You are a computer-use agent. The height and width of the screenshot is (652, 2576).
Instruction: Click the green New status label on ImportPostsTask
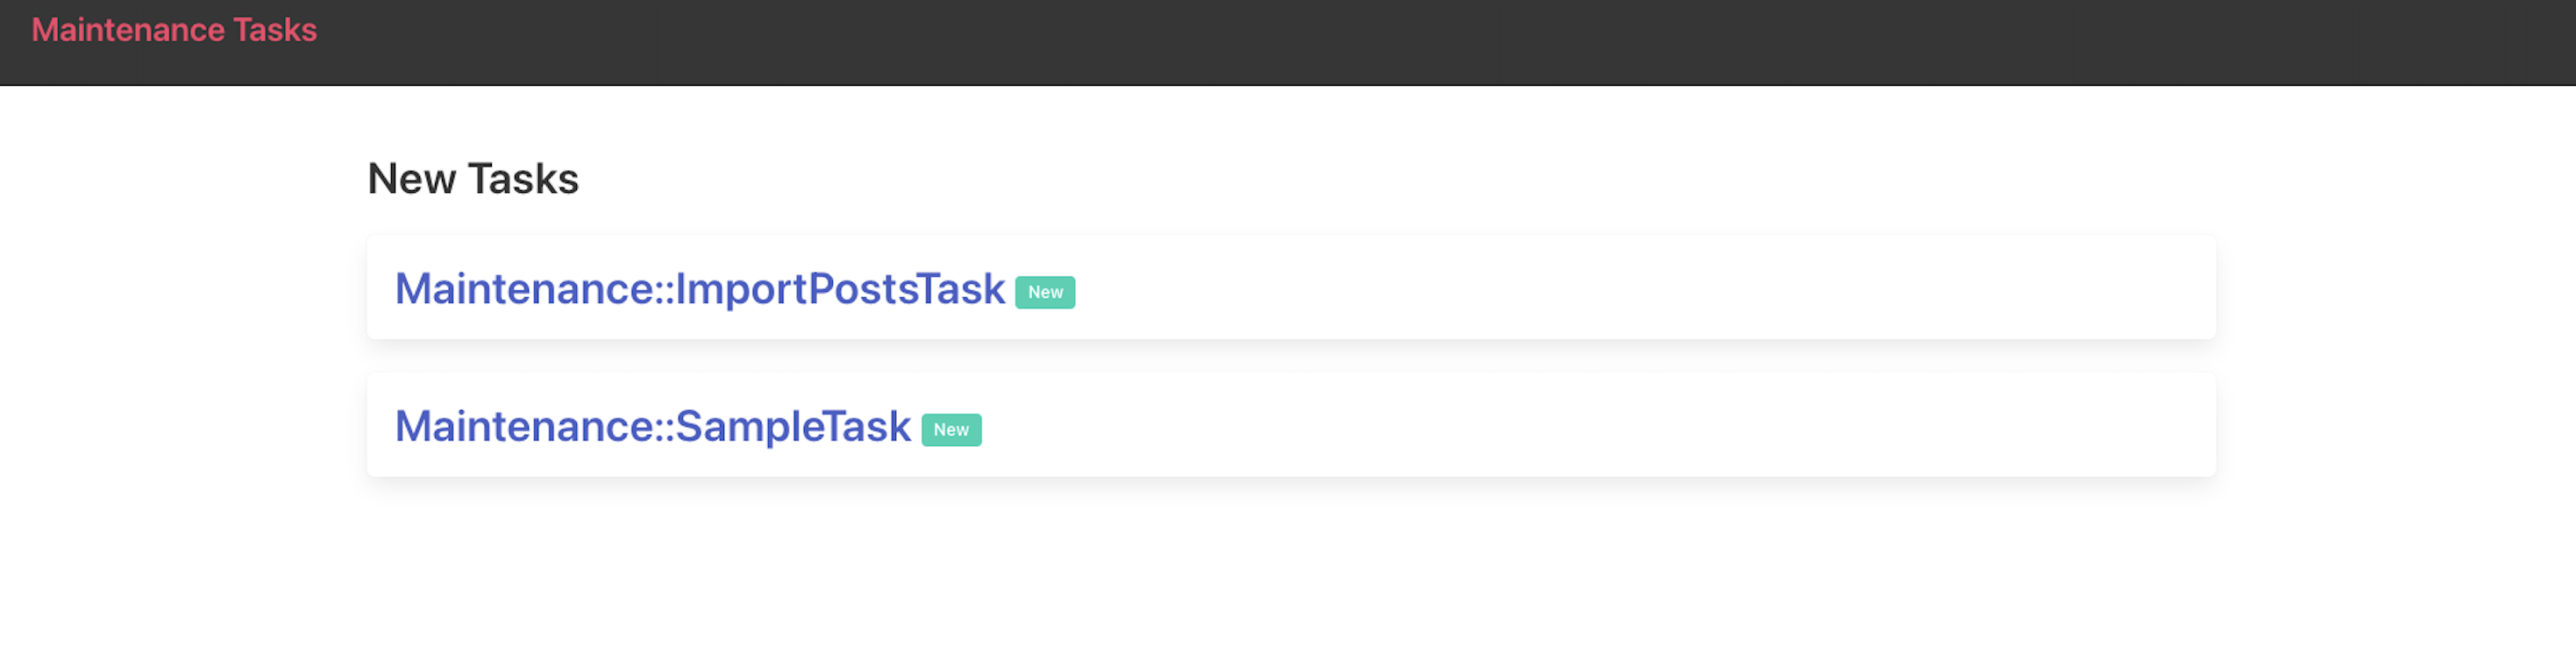point(1043,292)
